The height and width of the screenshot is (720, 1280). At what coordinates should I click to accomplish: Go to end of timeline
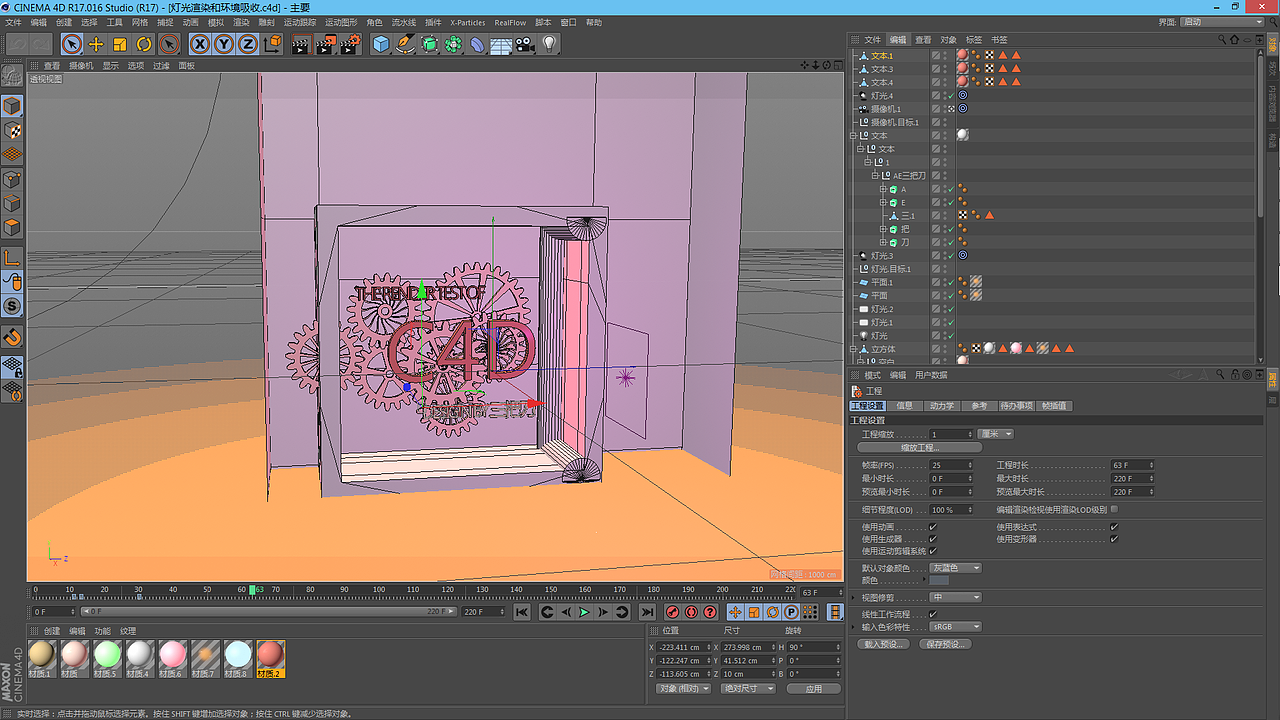coord(647,612)
